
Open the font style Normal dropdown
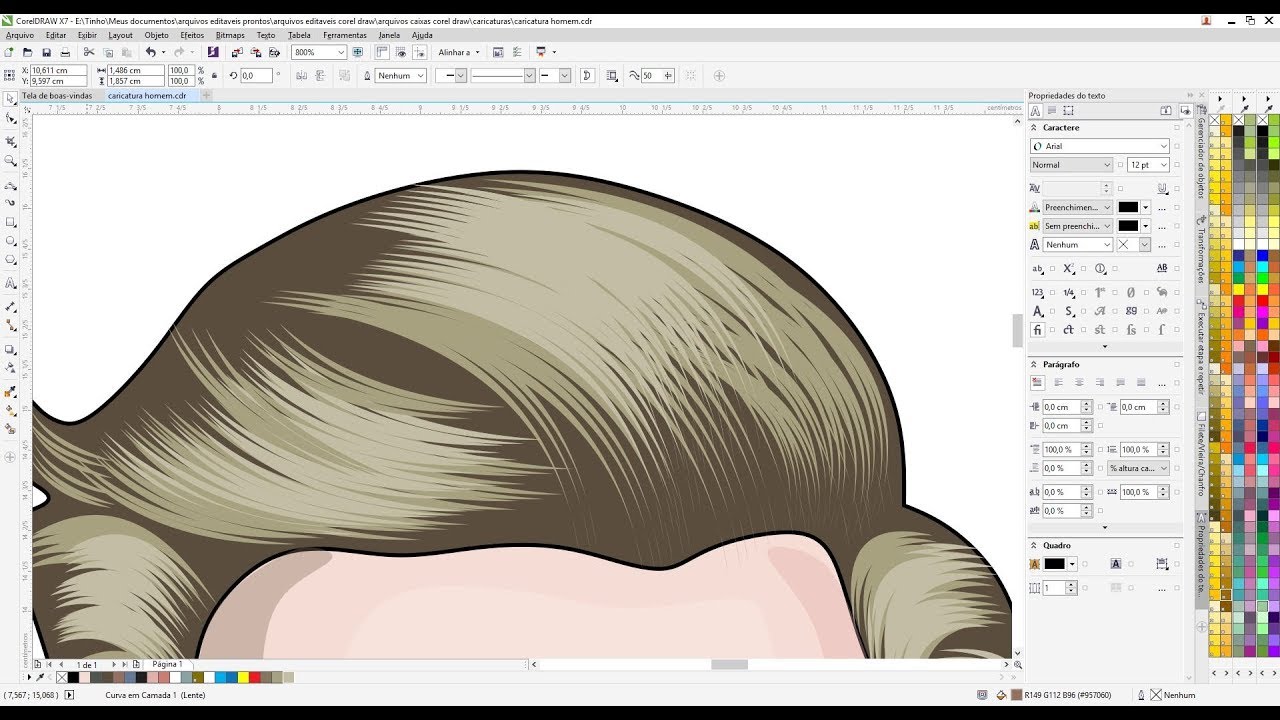[x=1107, y=165]
